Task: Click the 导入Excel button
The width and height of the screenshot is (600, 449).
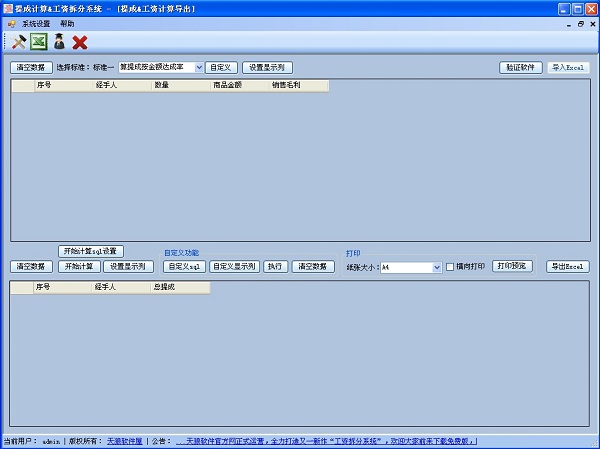Action: (568, 67)
